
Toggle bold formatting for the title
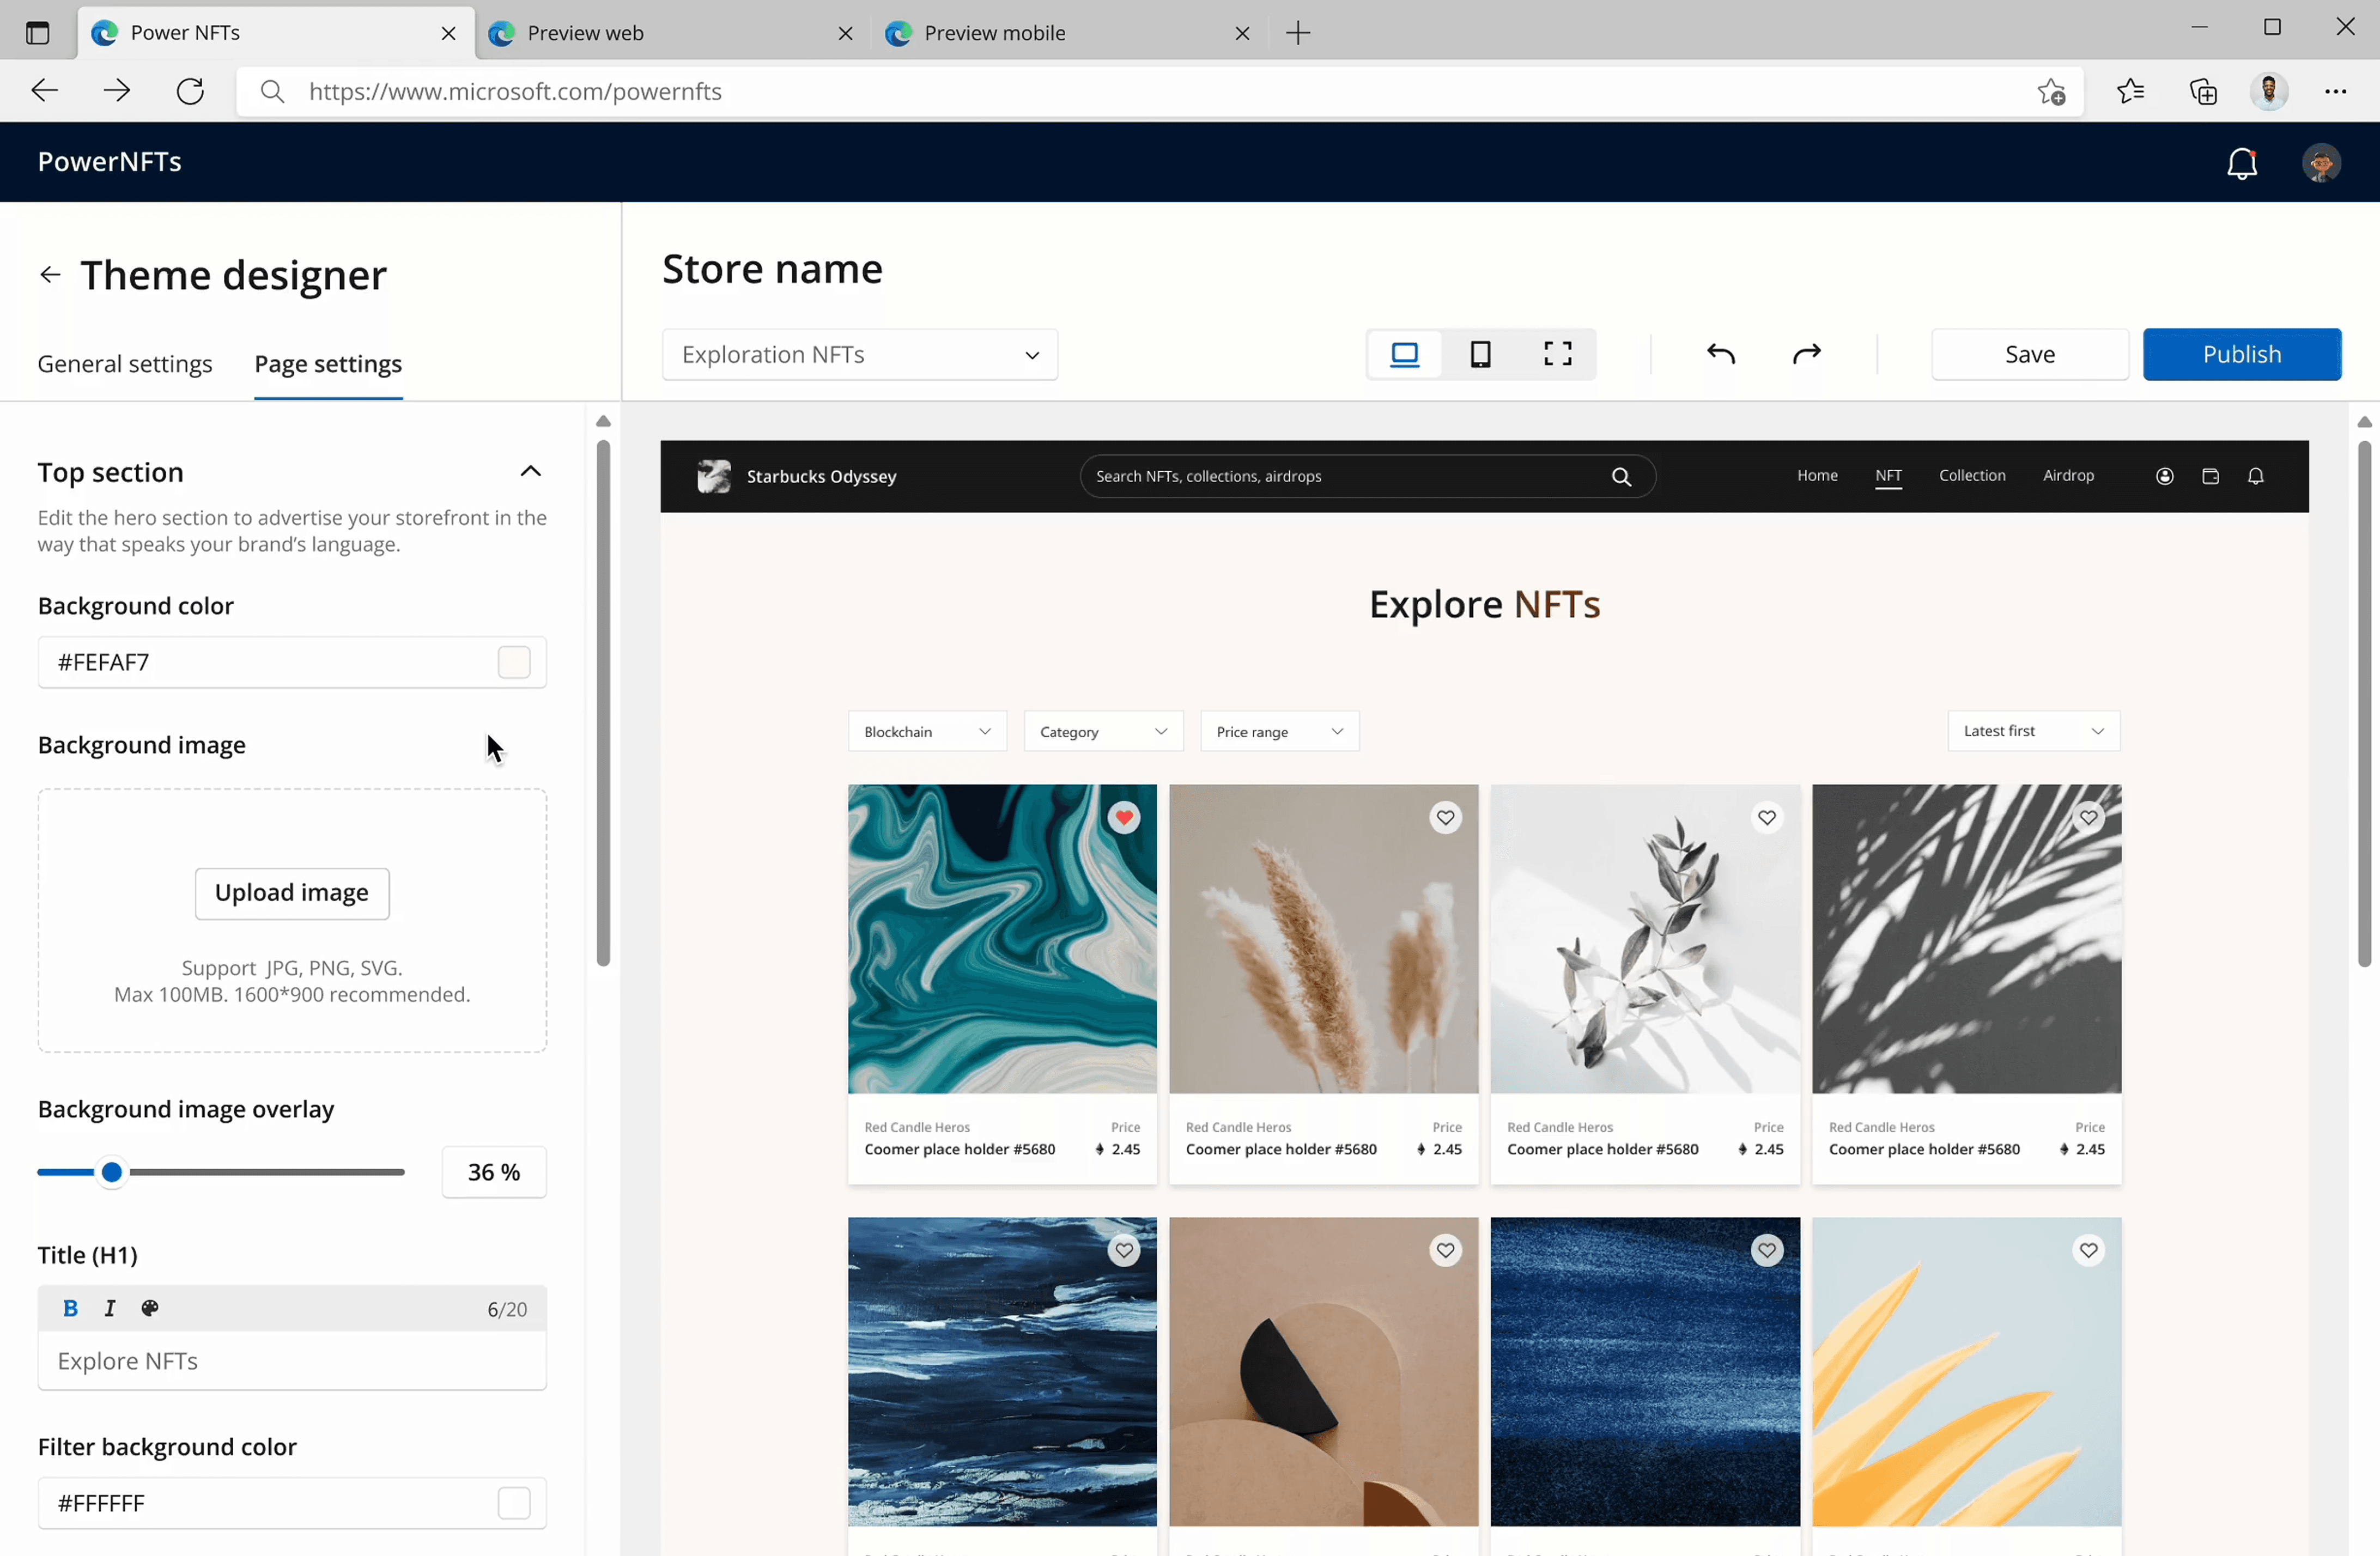(70, 1308)
